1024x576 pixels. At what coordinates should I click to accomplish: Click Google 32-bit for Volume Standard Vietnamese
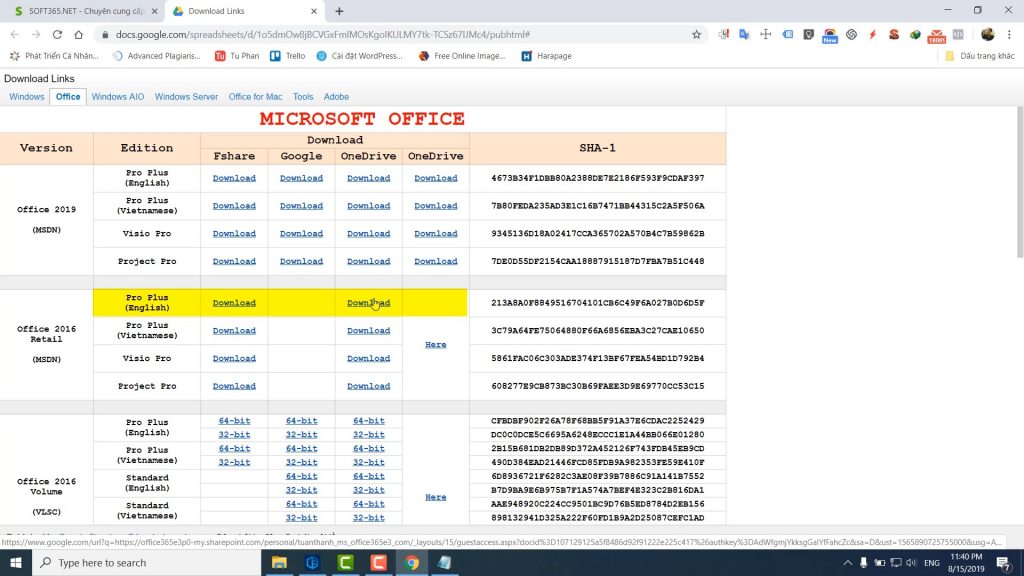pos(301,518)
